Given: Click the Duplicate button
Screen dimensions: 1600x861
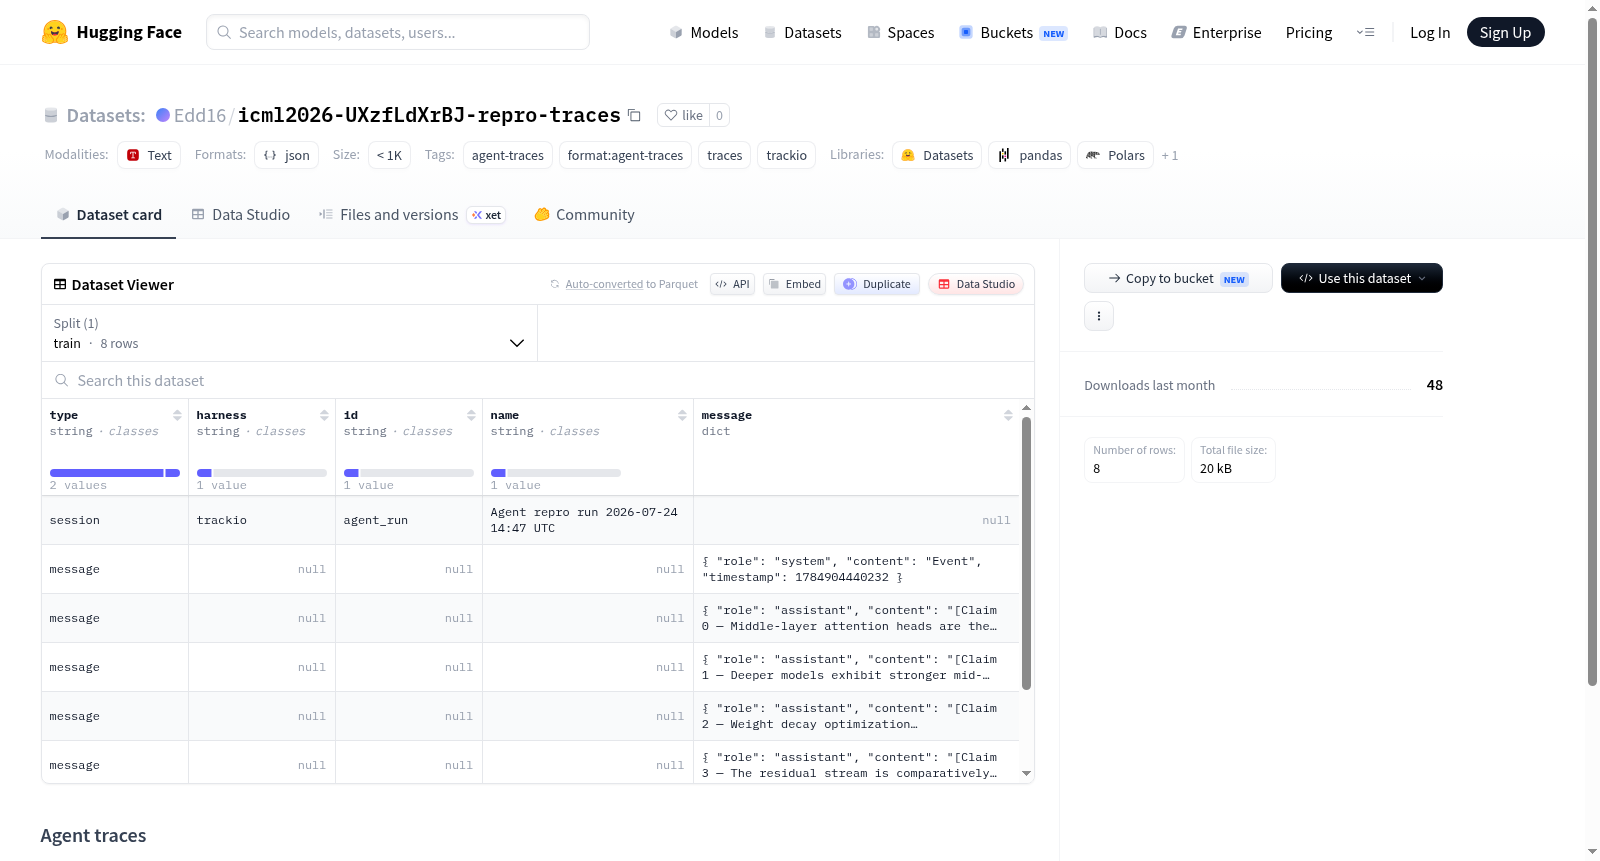Looking at the screenshot, I should click(x=877, y=284).
